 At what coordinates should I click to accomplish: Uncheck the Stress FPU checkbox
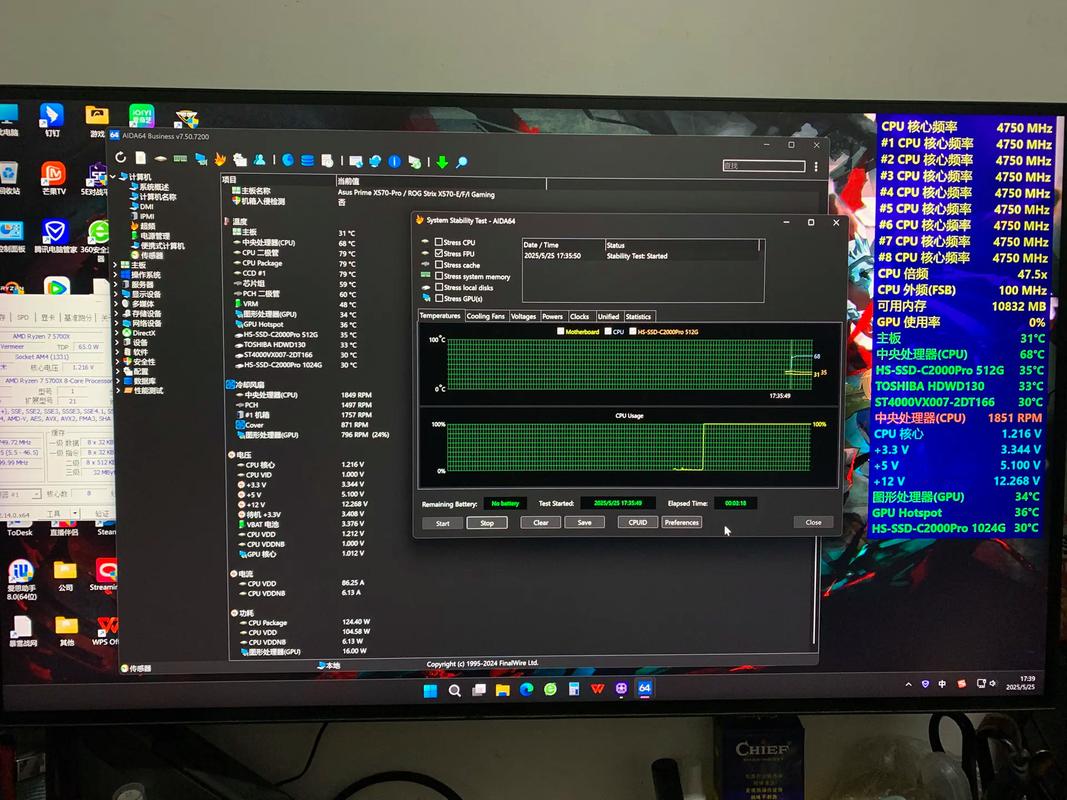439,253
